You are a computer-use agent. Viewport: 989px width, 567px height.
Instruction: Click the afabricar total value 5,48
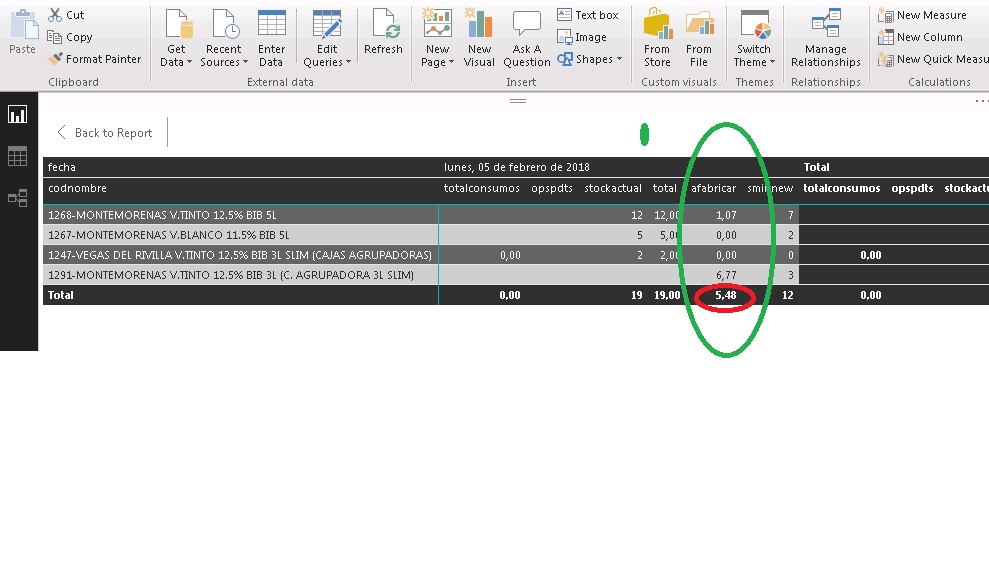tap(725, 295)
